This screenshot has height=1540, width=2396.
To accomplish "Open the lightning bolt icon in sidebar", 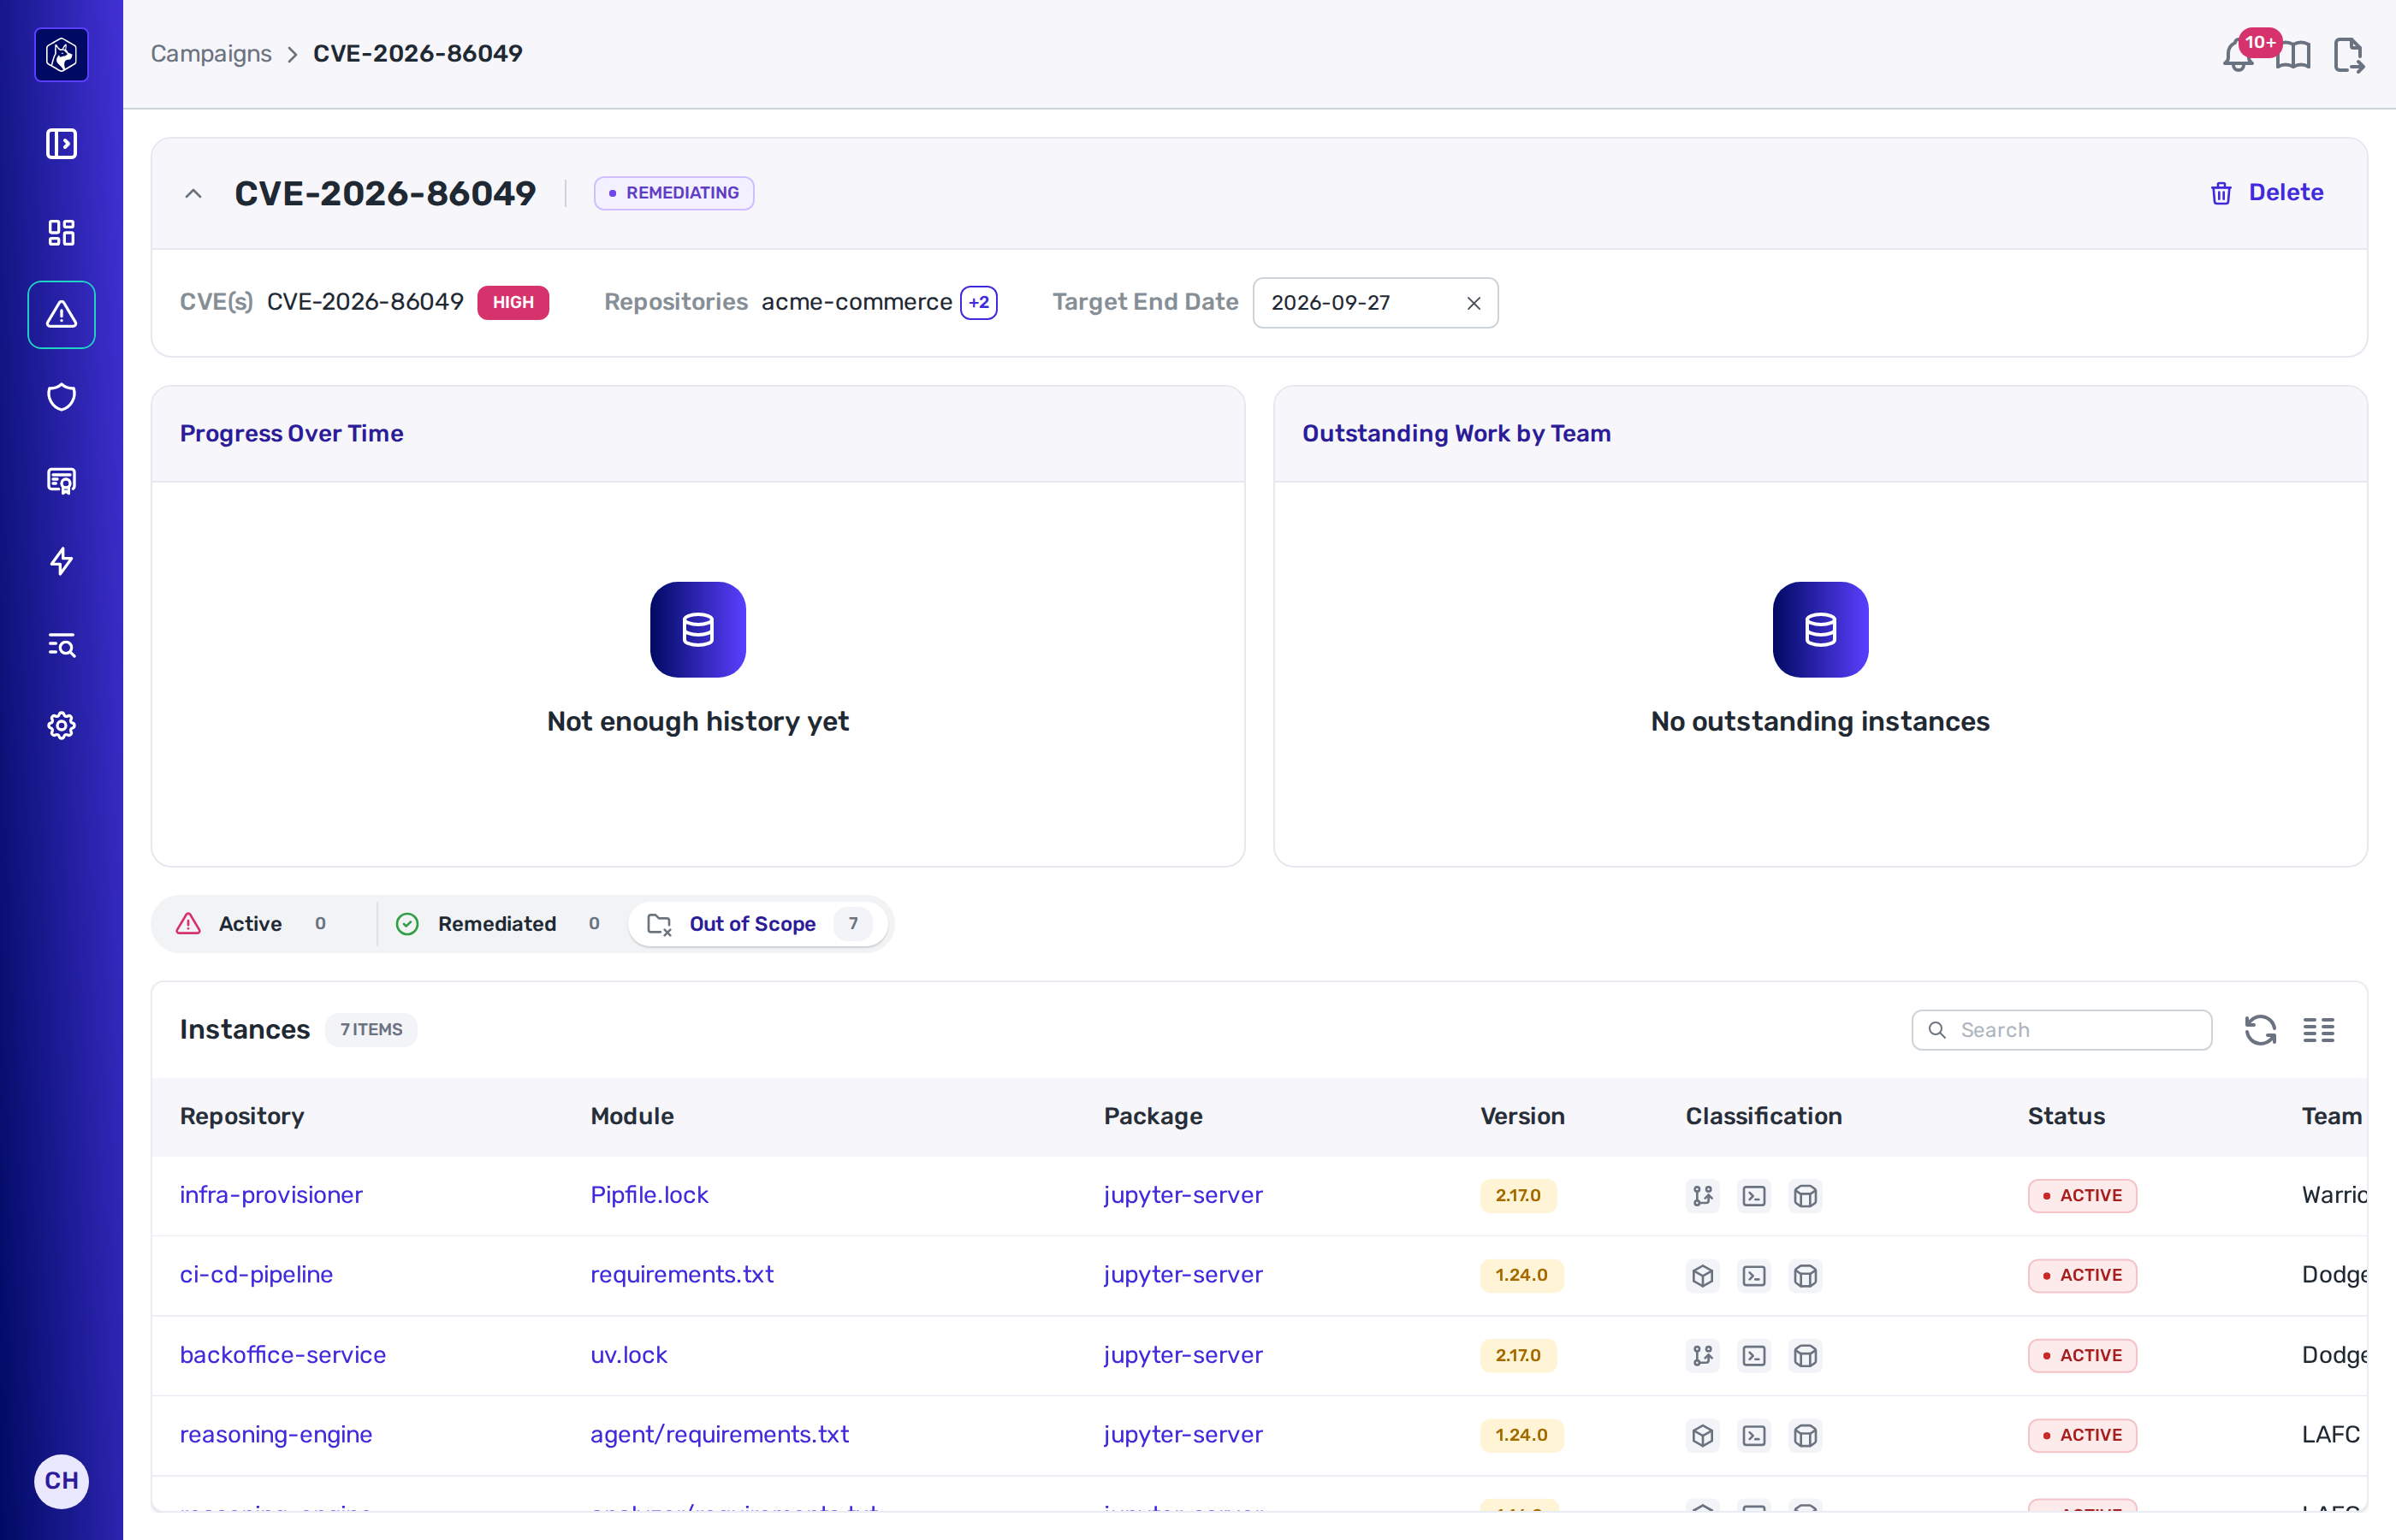I will [61, 561].
